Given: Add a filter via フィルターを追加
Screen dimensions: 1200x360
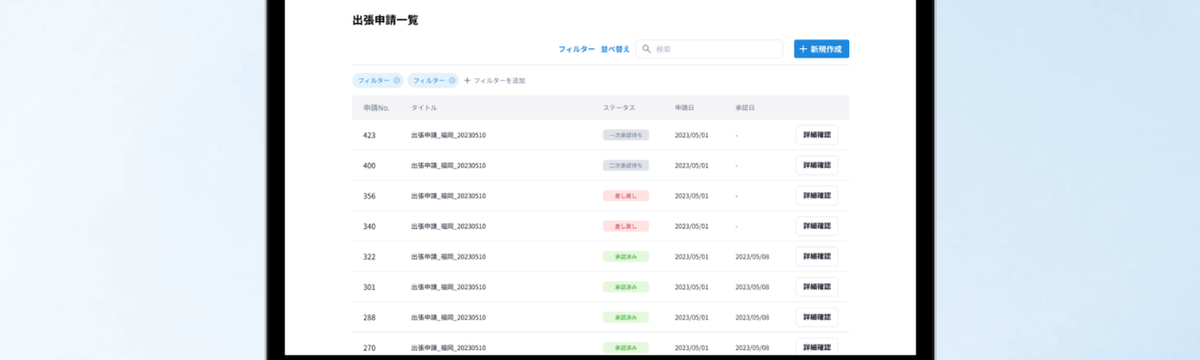Looking at the screenshot, I should (494, 80).
